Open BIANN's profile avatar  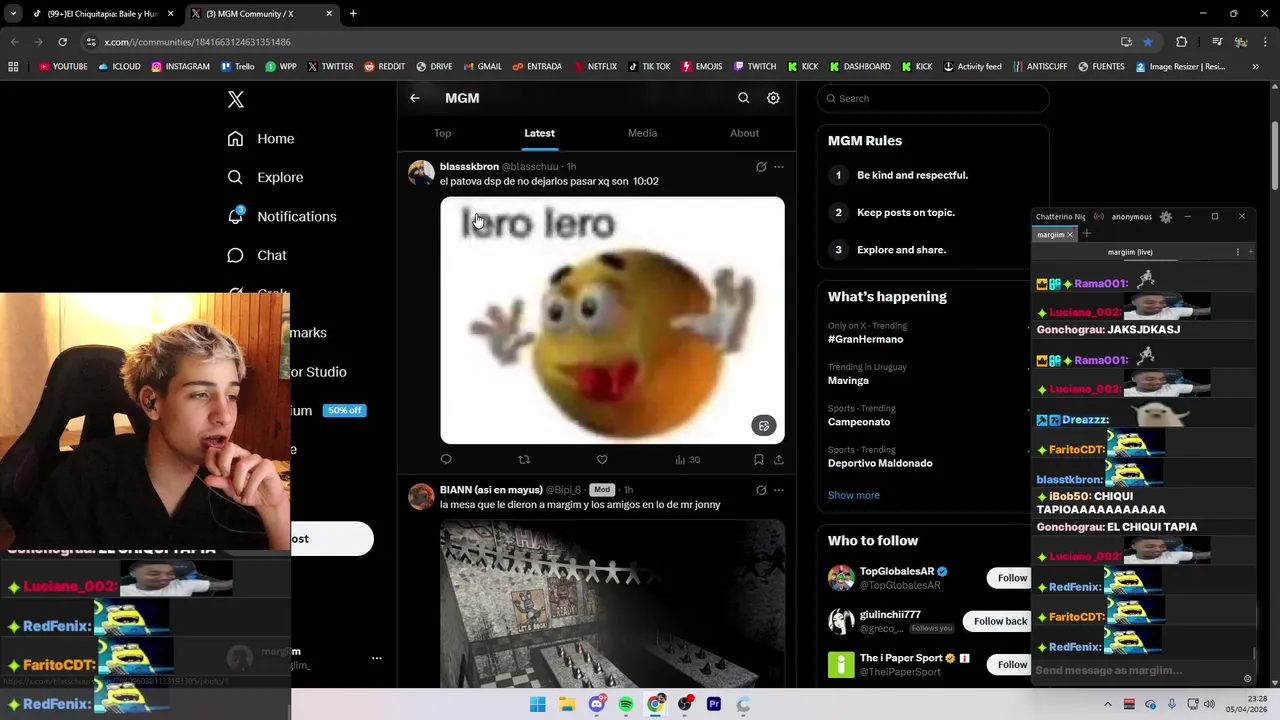[x=421, y=496]
